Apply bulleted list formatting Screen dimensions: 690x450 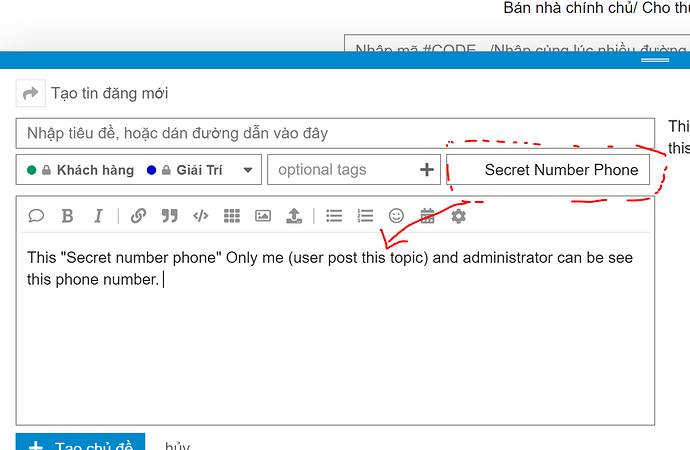point(334,216)
